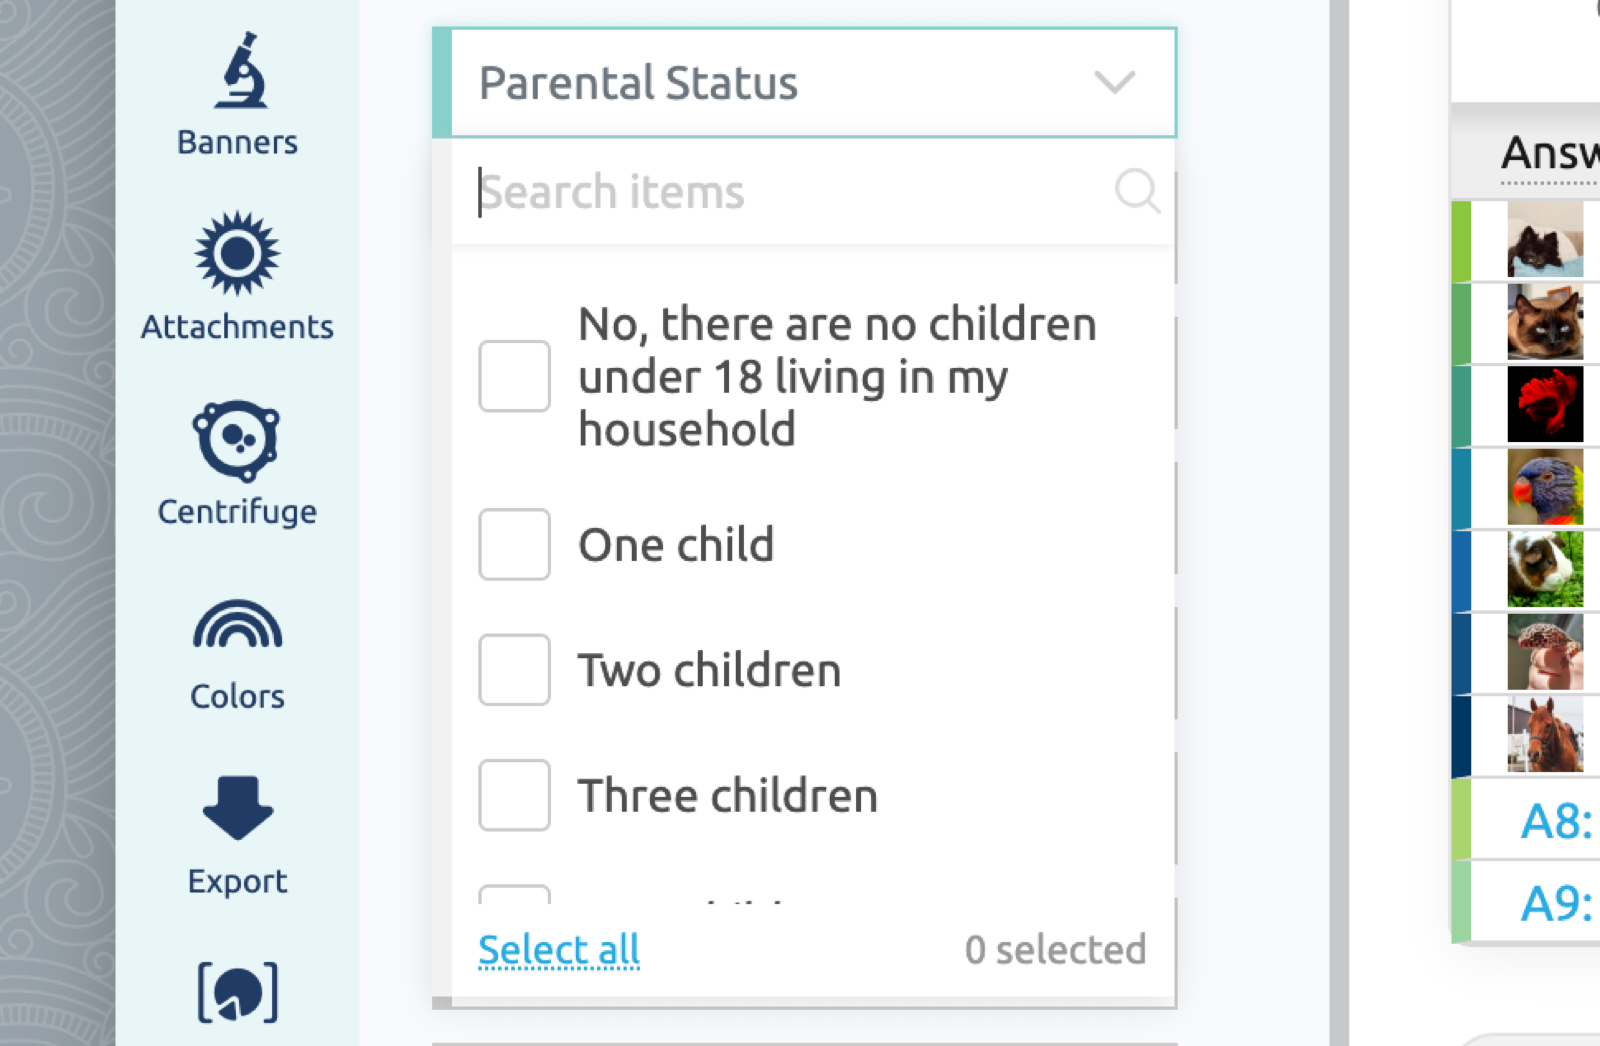The image size is (1600, 1046).
Task: Click the magnifier icon in search box
Action: coord(1137,190)
